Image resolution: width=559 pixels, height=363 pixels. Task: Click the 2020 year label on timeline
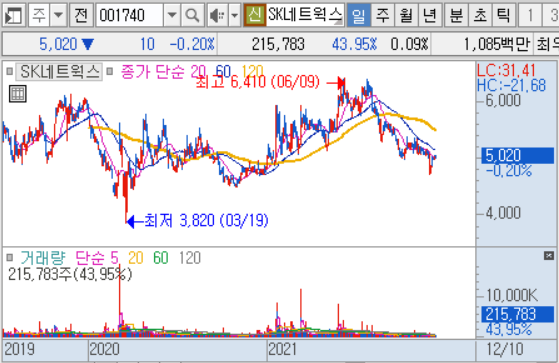click(104, 349)
